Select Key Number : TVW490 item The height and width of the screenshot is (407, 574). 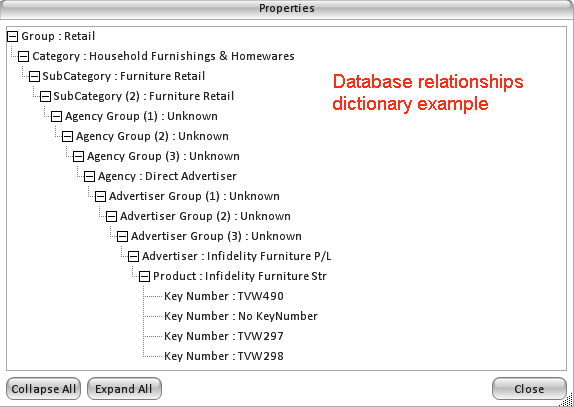(224, 296)
